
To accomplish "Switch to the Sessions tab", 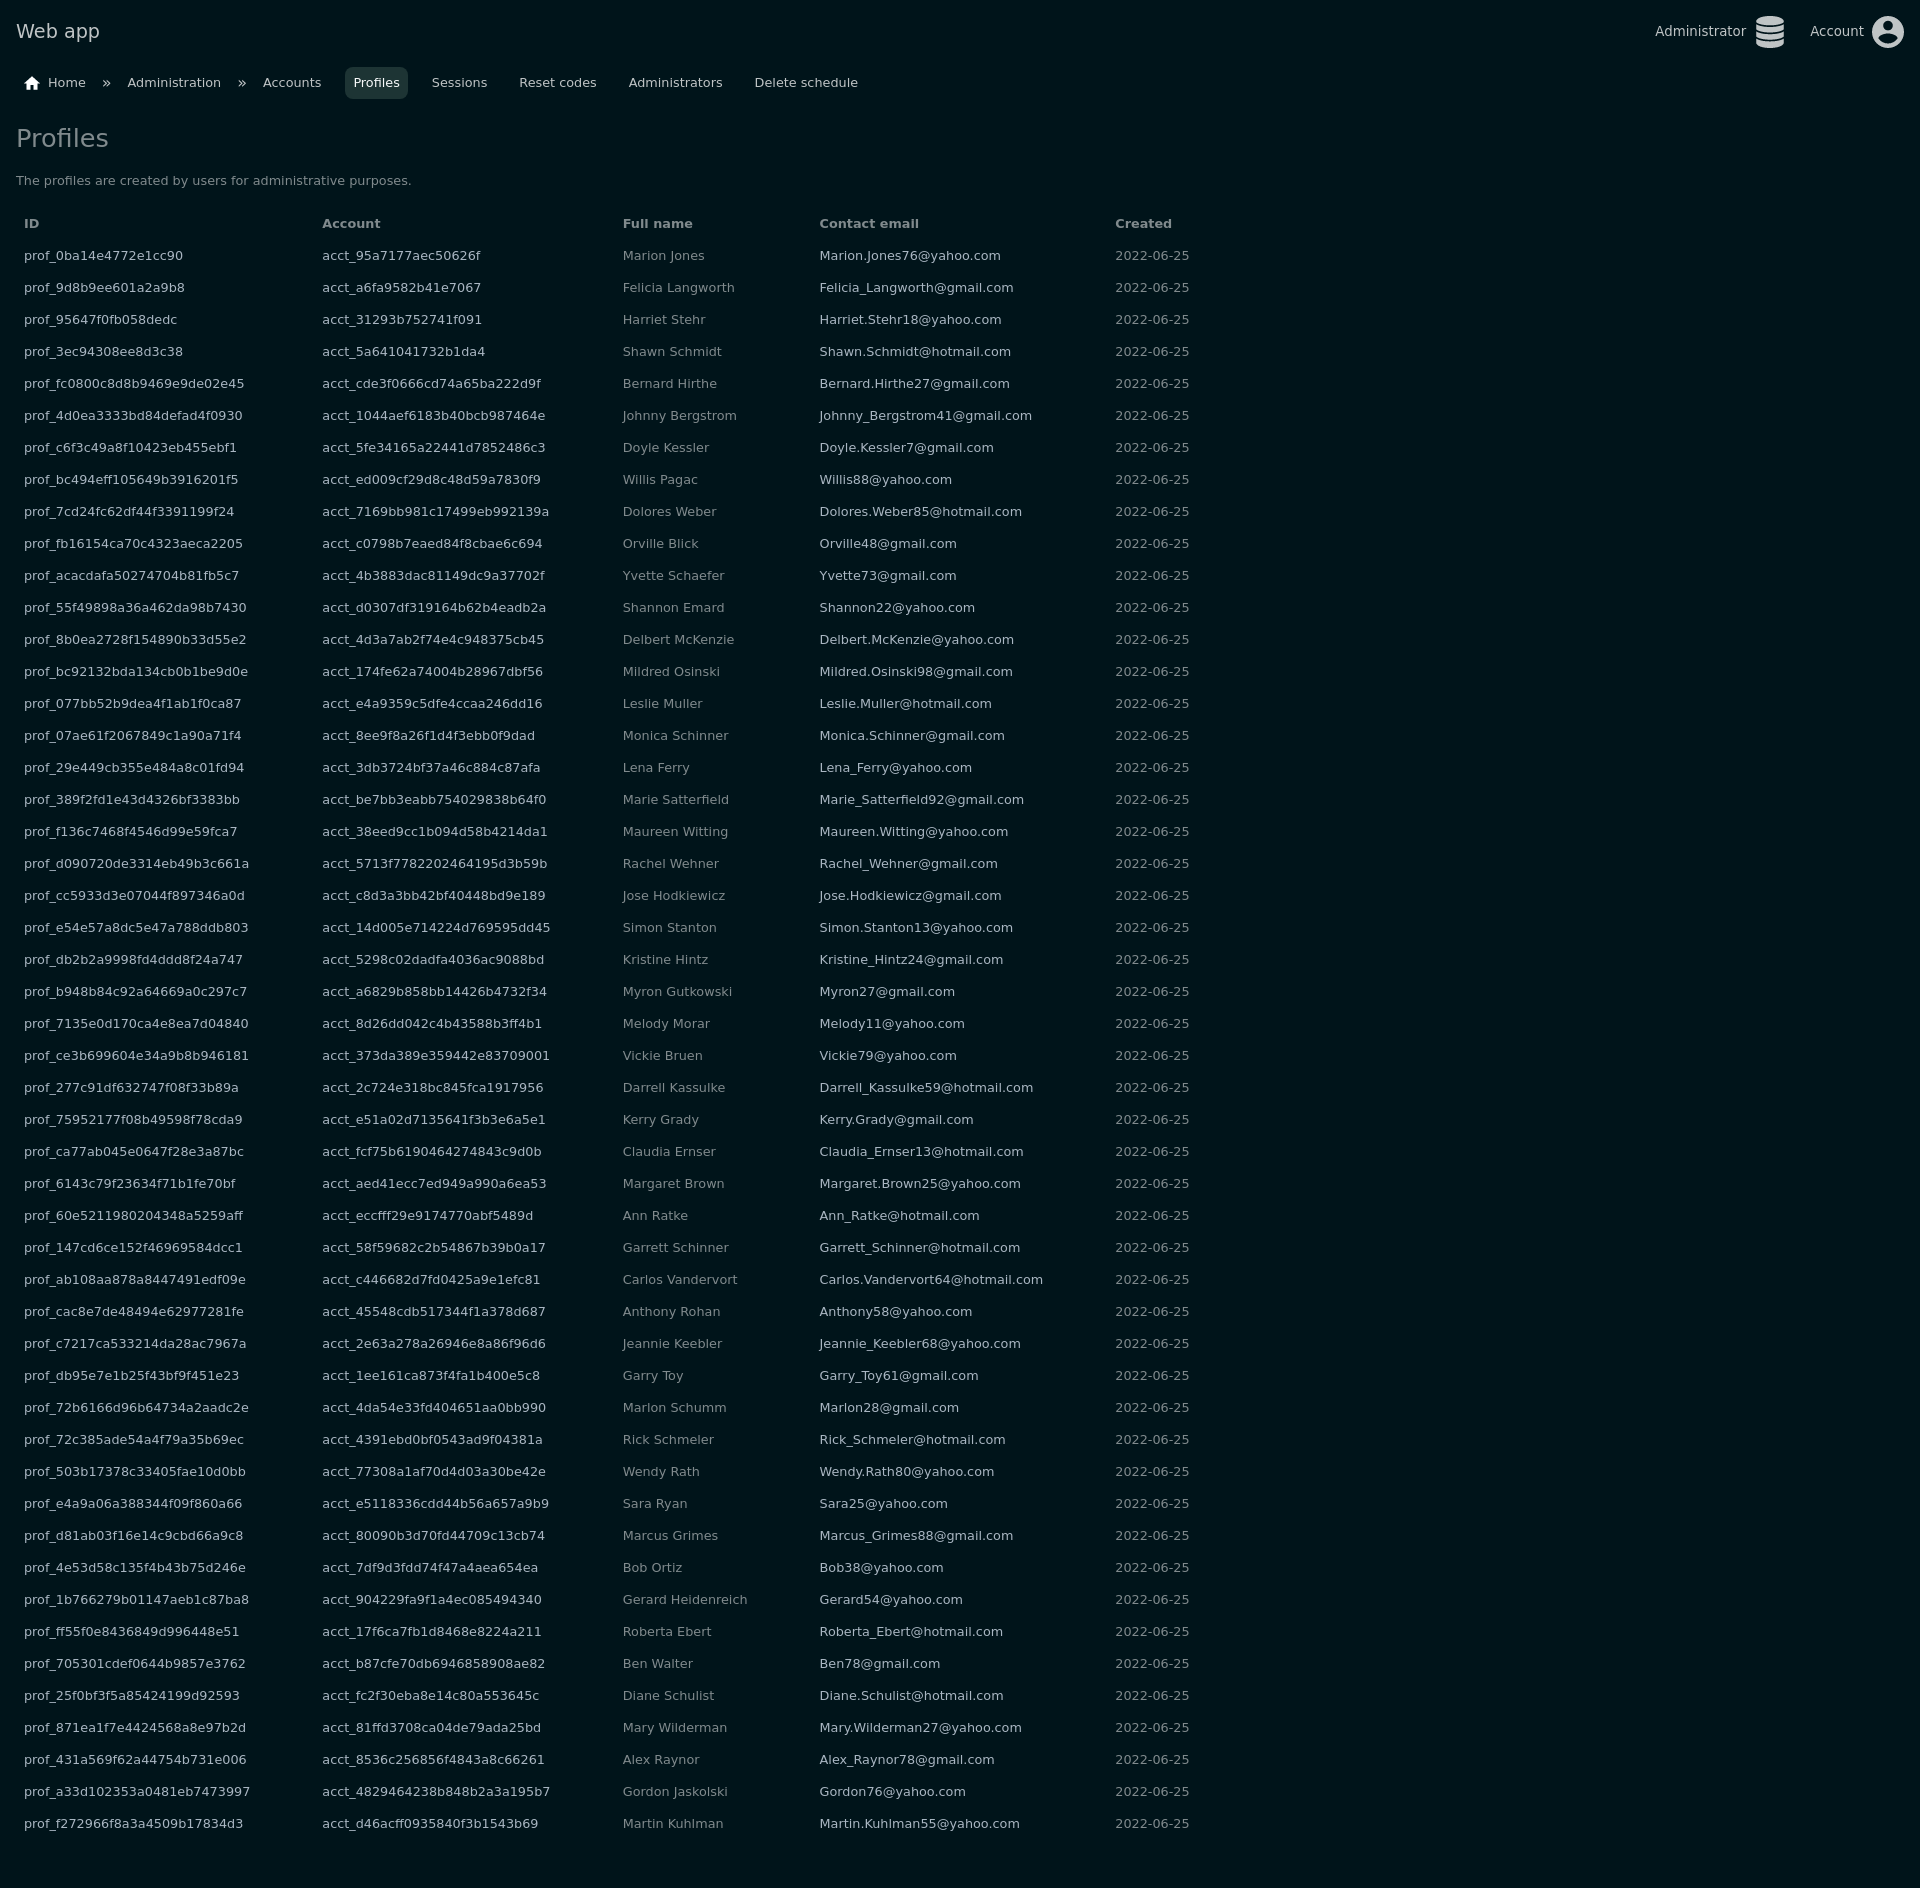I will tap(459, 83).
